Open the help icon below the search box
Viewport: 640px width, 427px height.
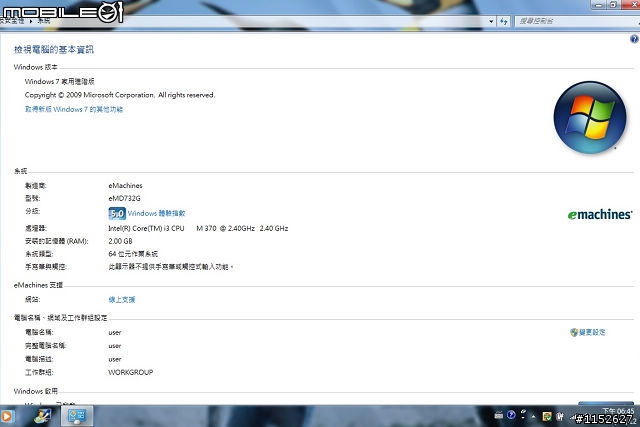(x=634, y=39)
